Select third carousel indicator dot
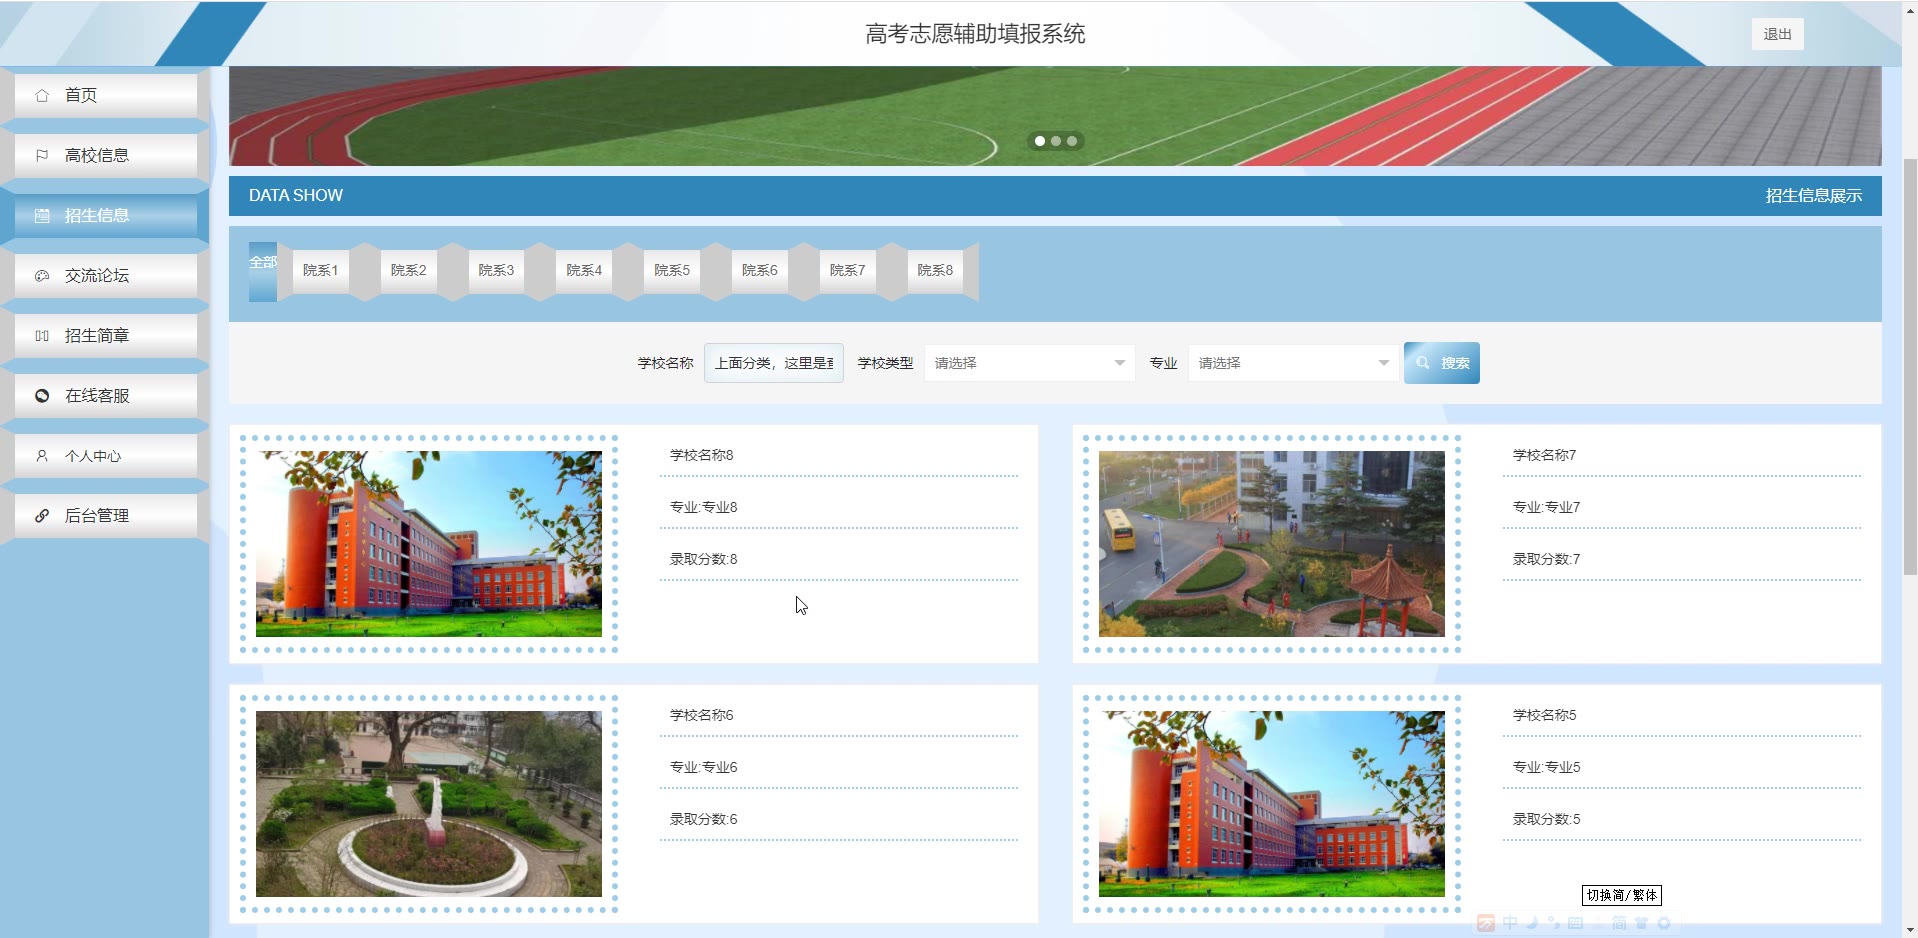 click(1072, 141)
